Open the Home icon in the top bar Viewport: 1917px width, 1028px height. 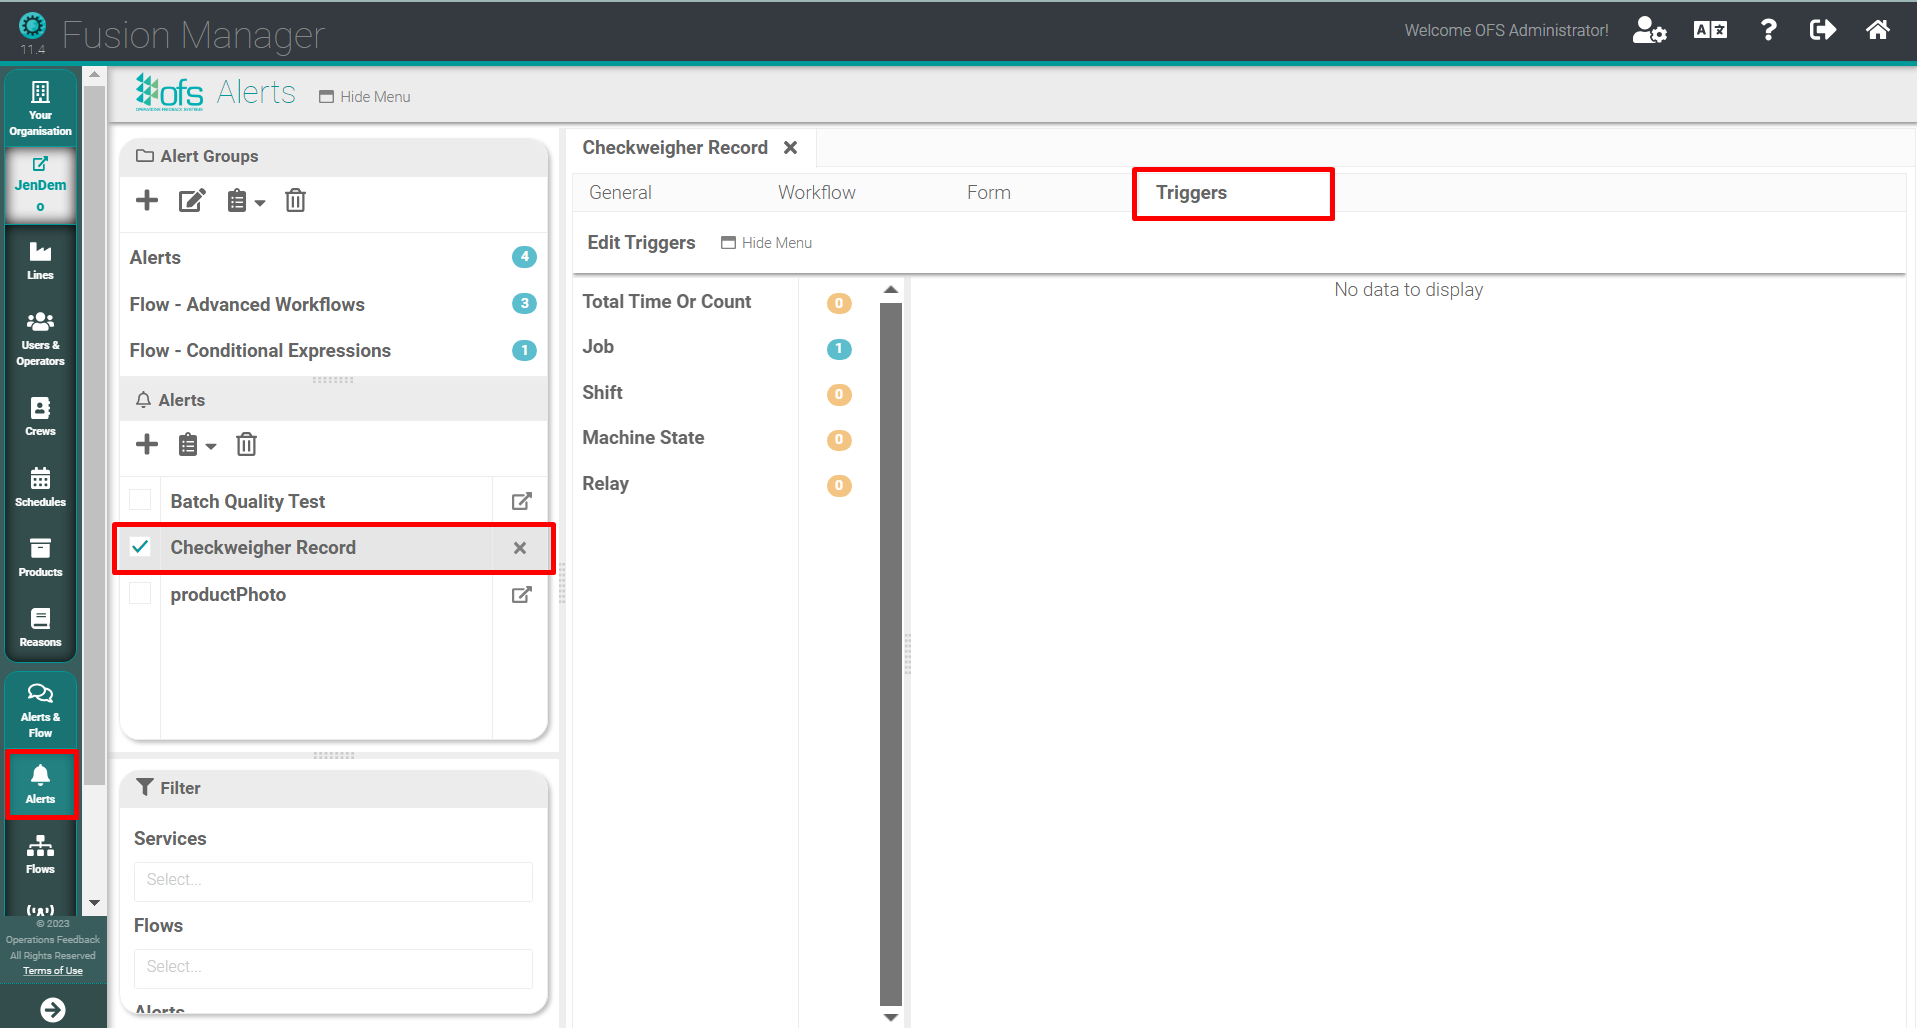click(1879, 30)
